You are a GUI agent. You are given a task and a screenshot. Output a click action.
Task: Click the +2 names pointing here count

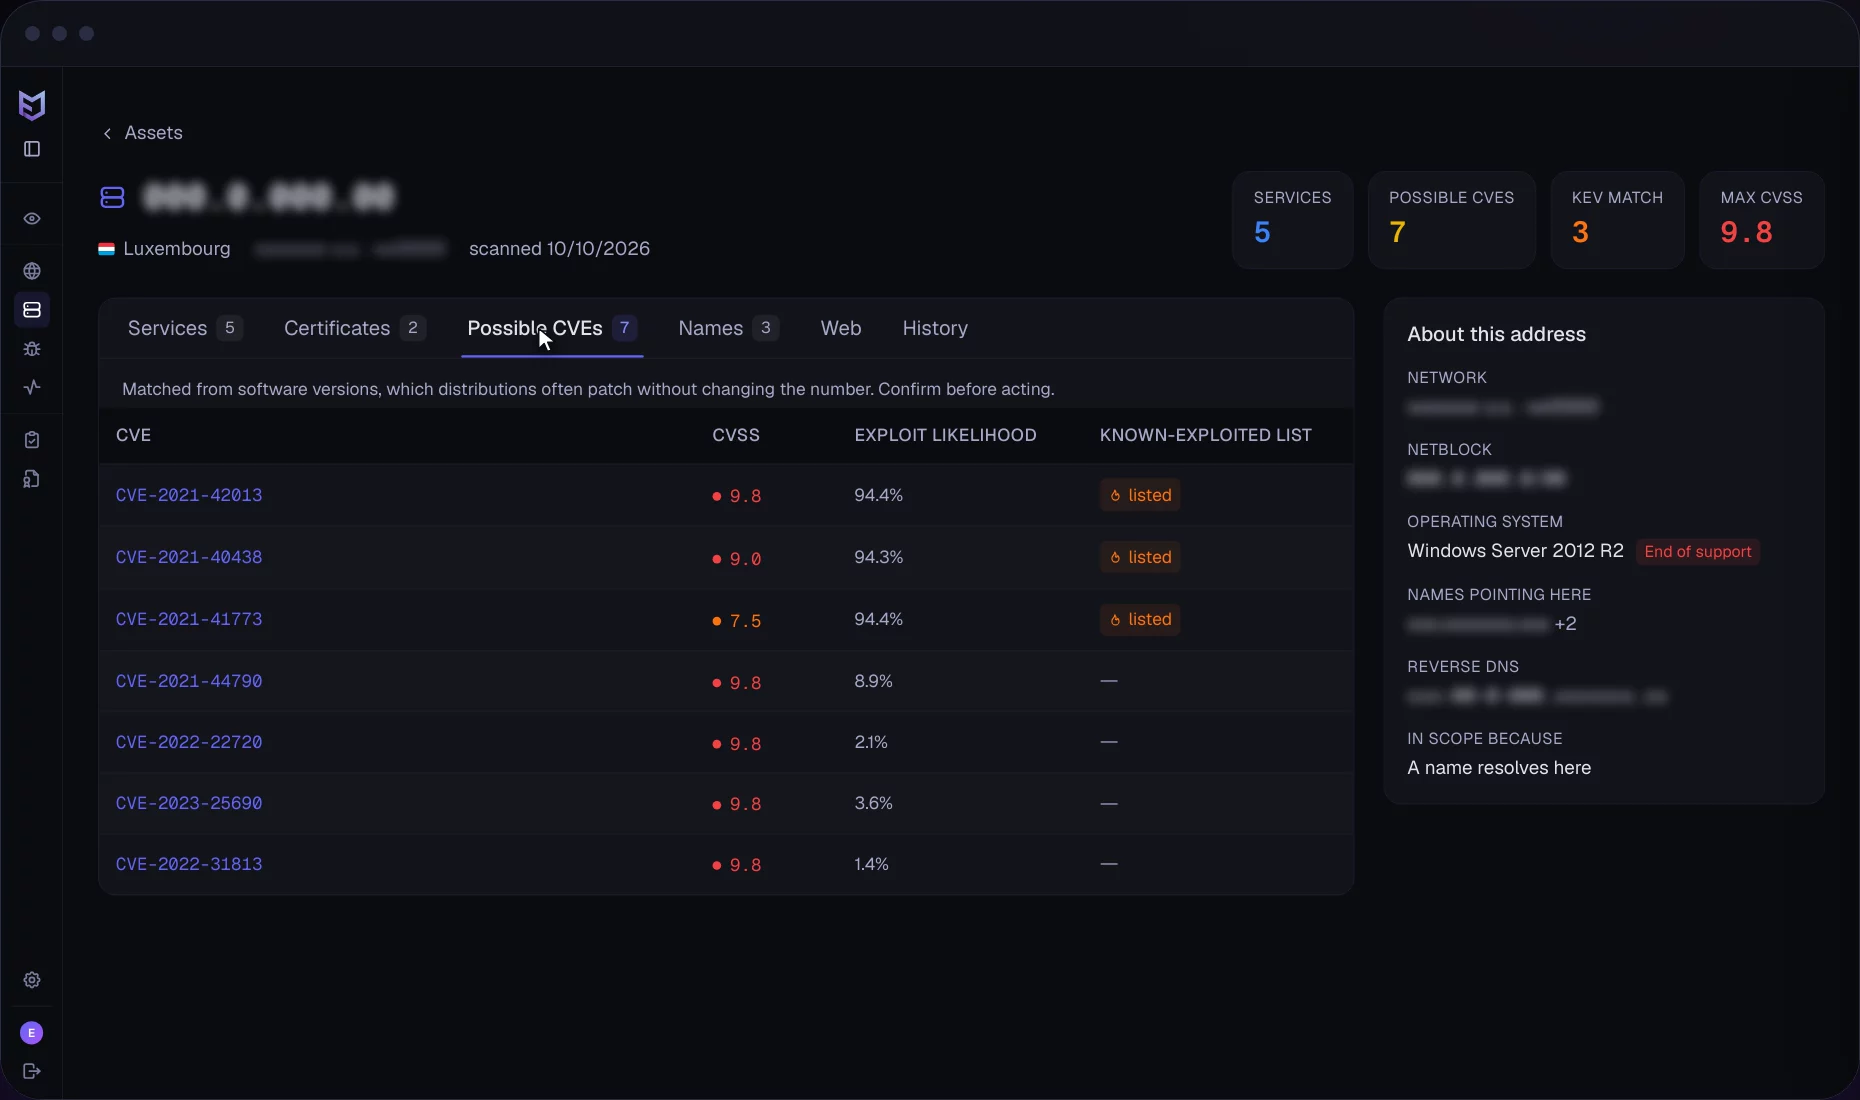(1566, 624)
